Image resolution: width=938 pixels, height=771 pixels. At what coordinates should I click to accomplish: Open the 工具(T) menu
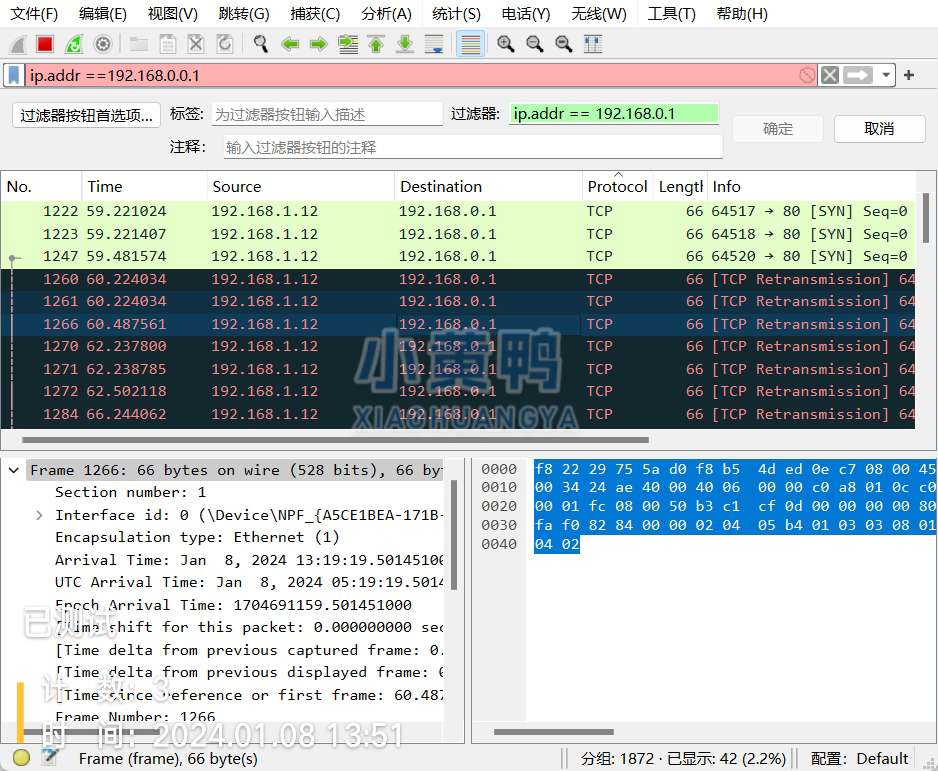[x=672, y=14]
